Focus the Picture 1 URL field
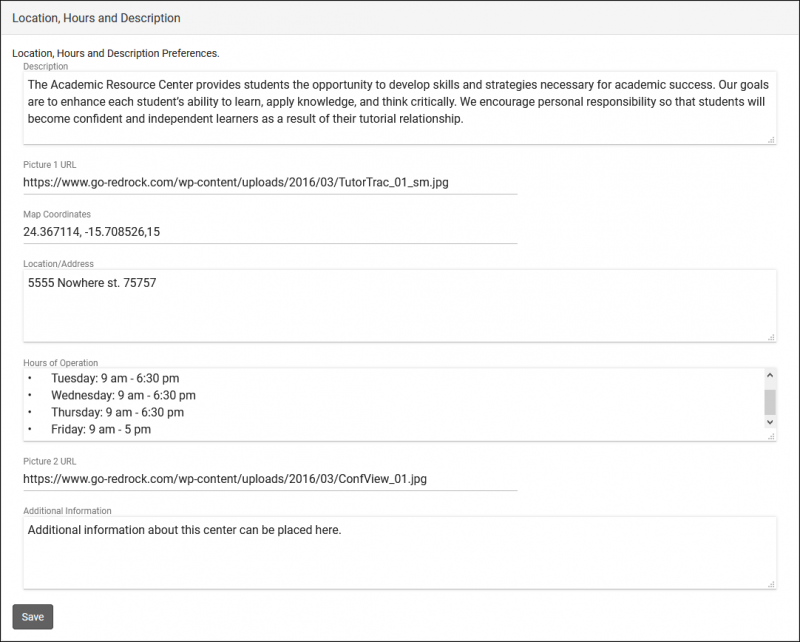Viewport: 800px width, 642px height. coord(270,183)
